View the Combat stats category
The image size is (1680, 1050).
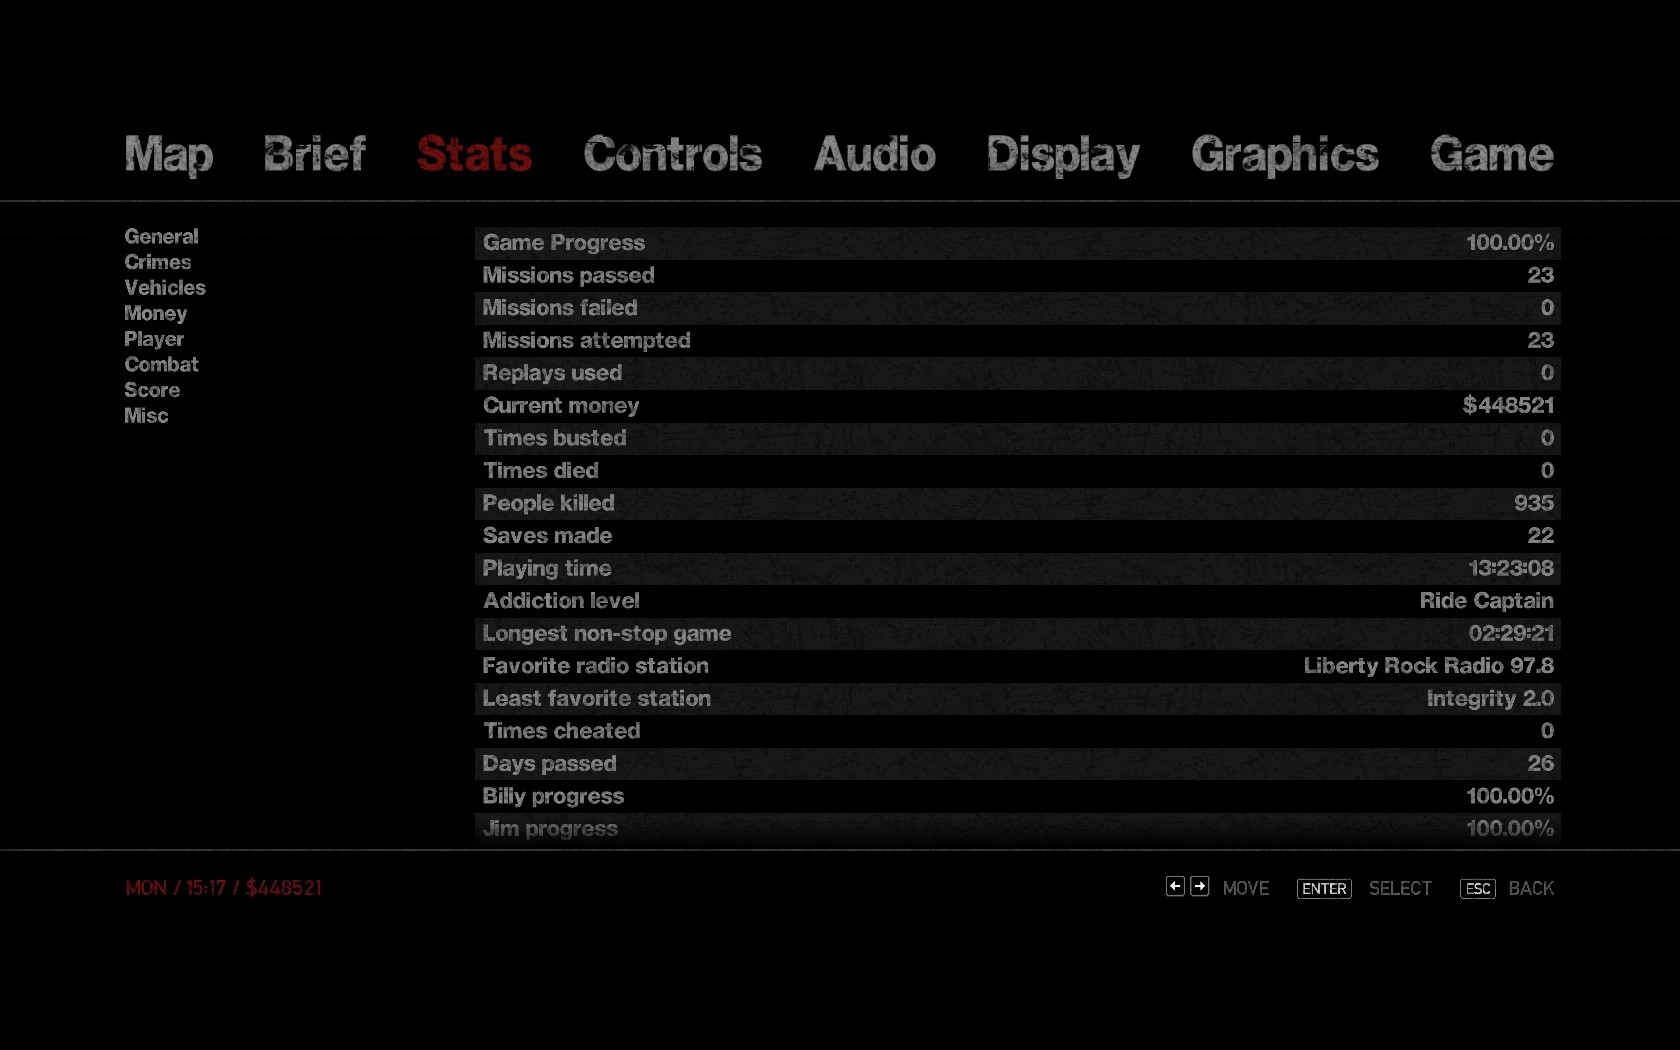[x=161, y=365]
